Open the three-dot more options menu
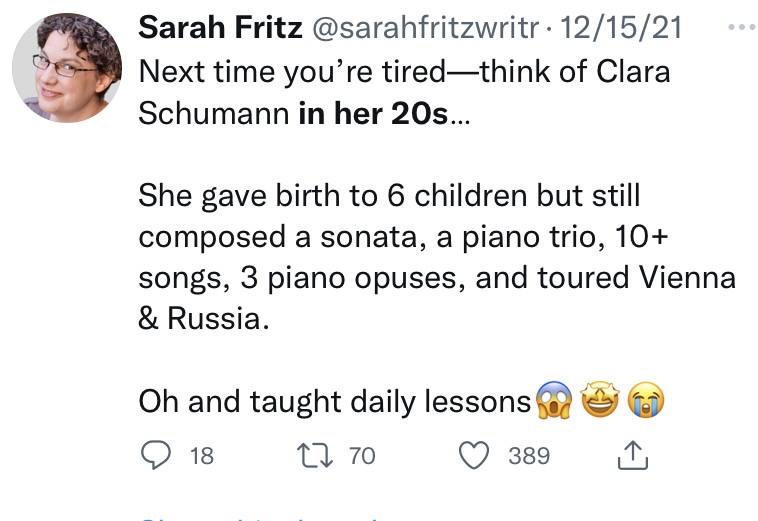The image size is (758, 521). (x=740, y=29)
